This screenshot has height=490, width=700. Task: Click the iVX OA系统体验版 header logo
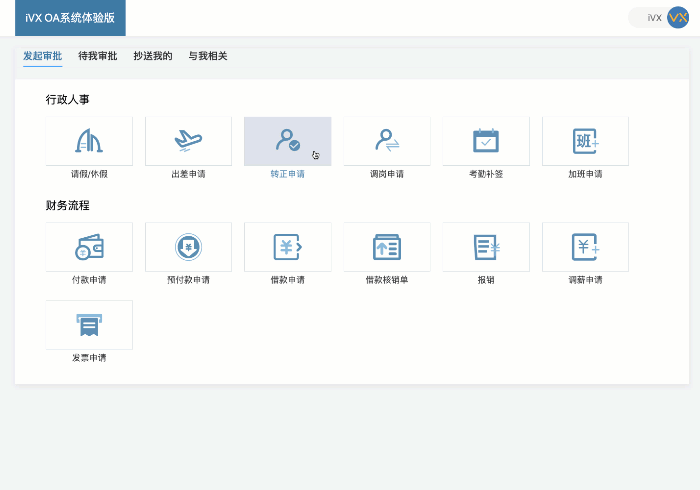pos(70,18)
